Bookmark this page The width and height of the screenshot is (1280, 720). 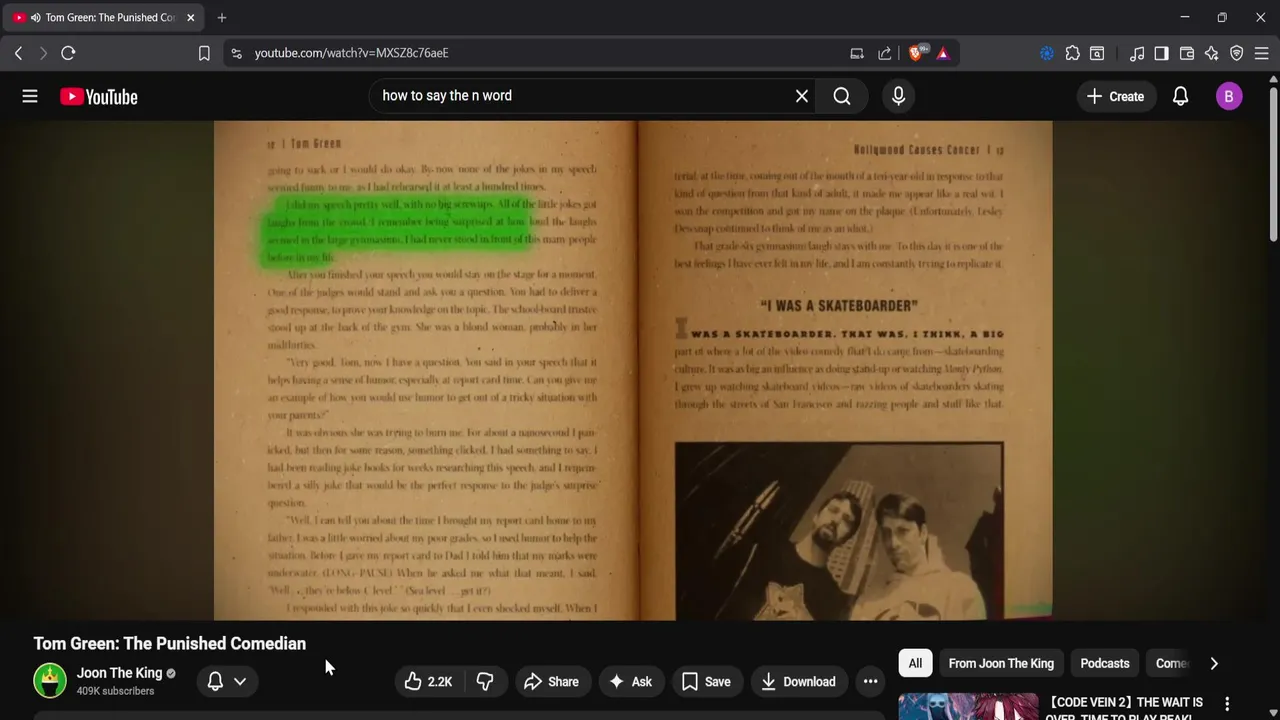(x=204, y=53)
